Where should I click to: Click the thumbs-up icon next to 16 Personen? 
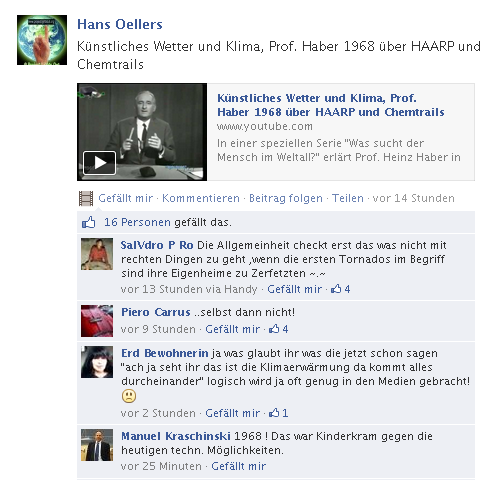click(x=89, y=222)
